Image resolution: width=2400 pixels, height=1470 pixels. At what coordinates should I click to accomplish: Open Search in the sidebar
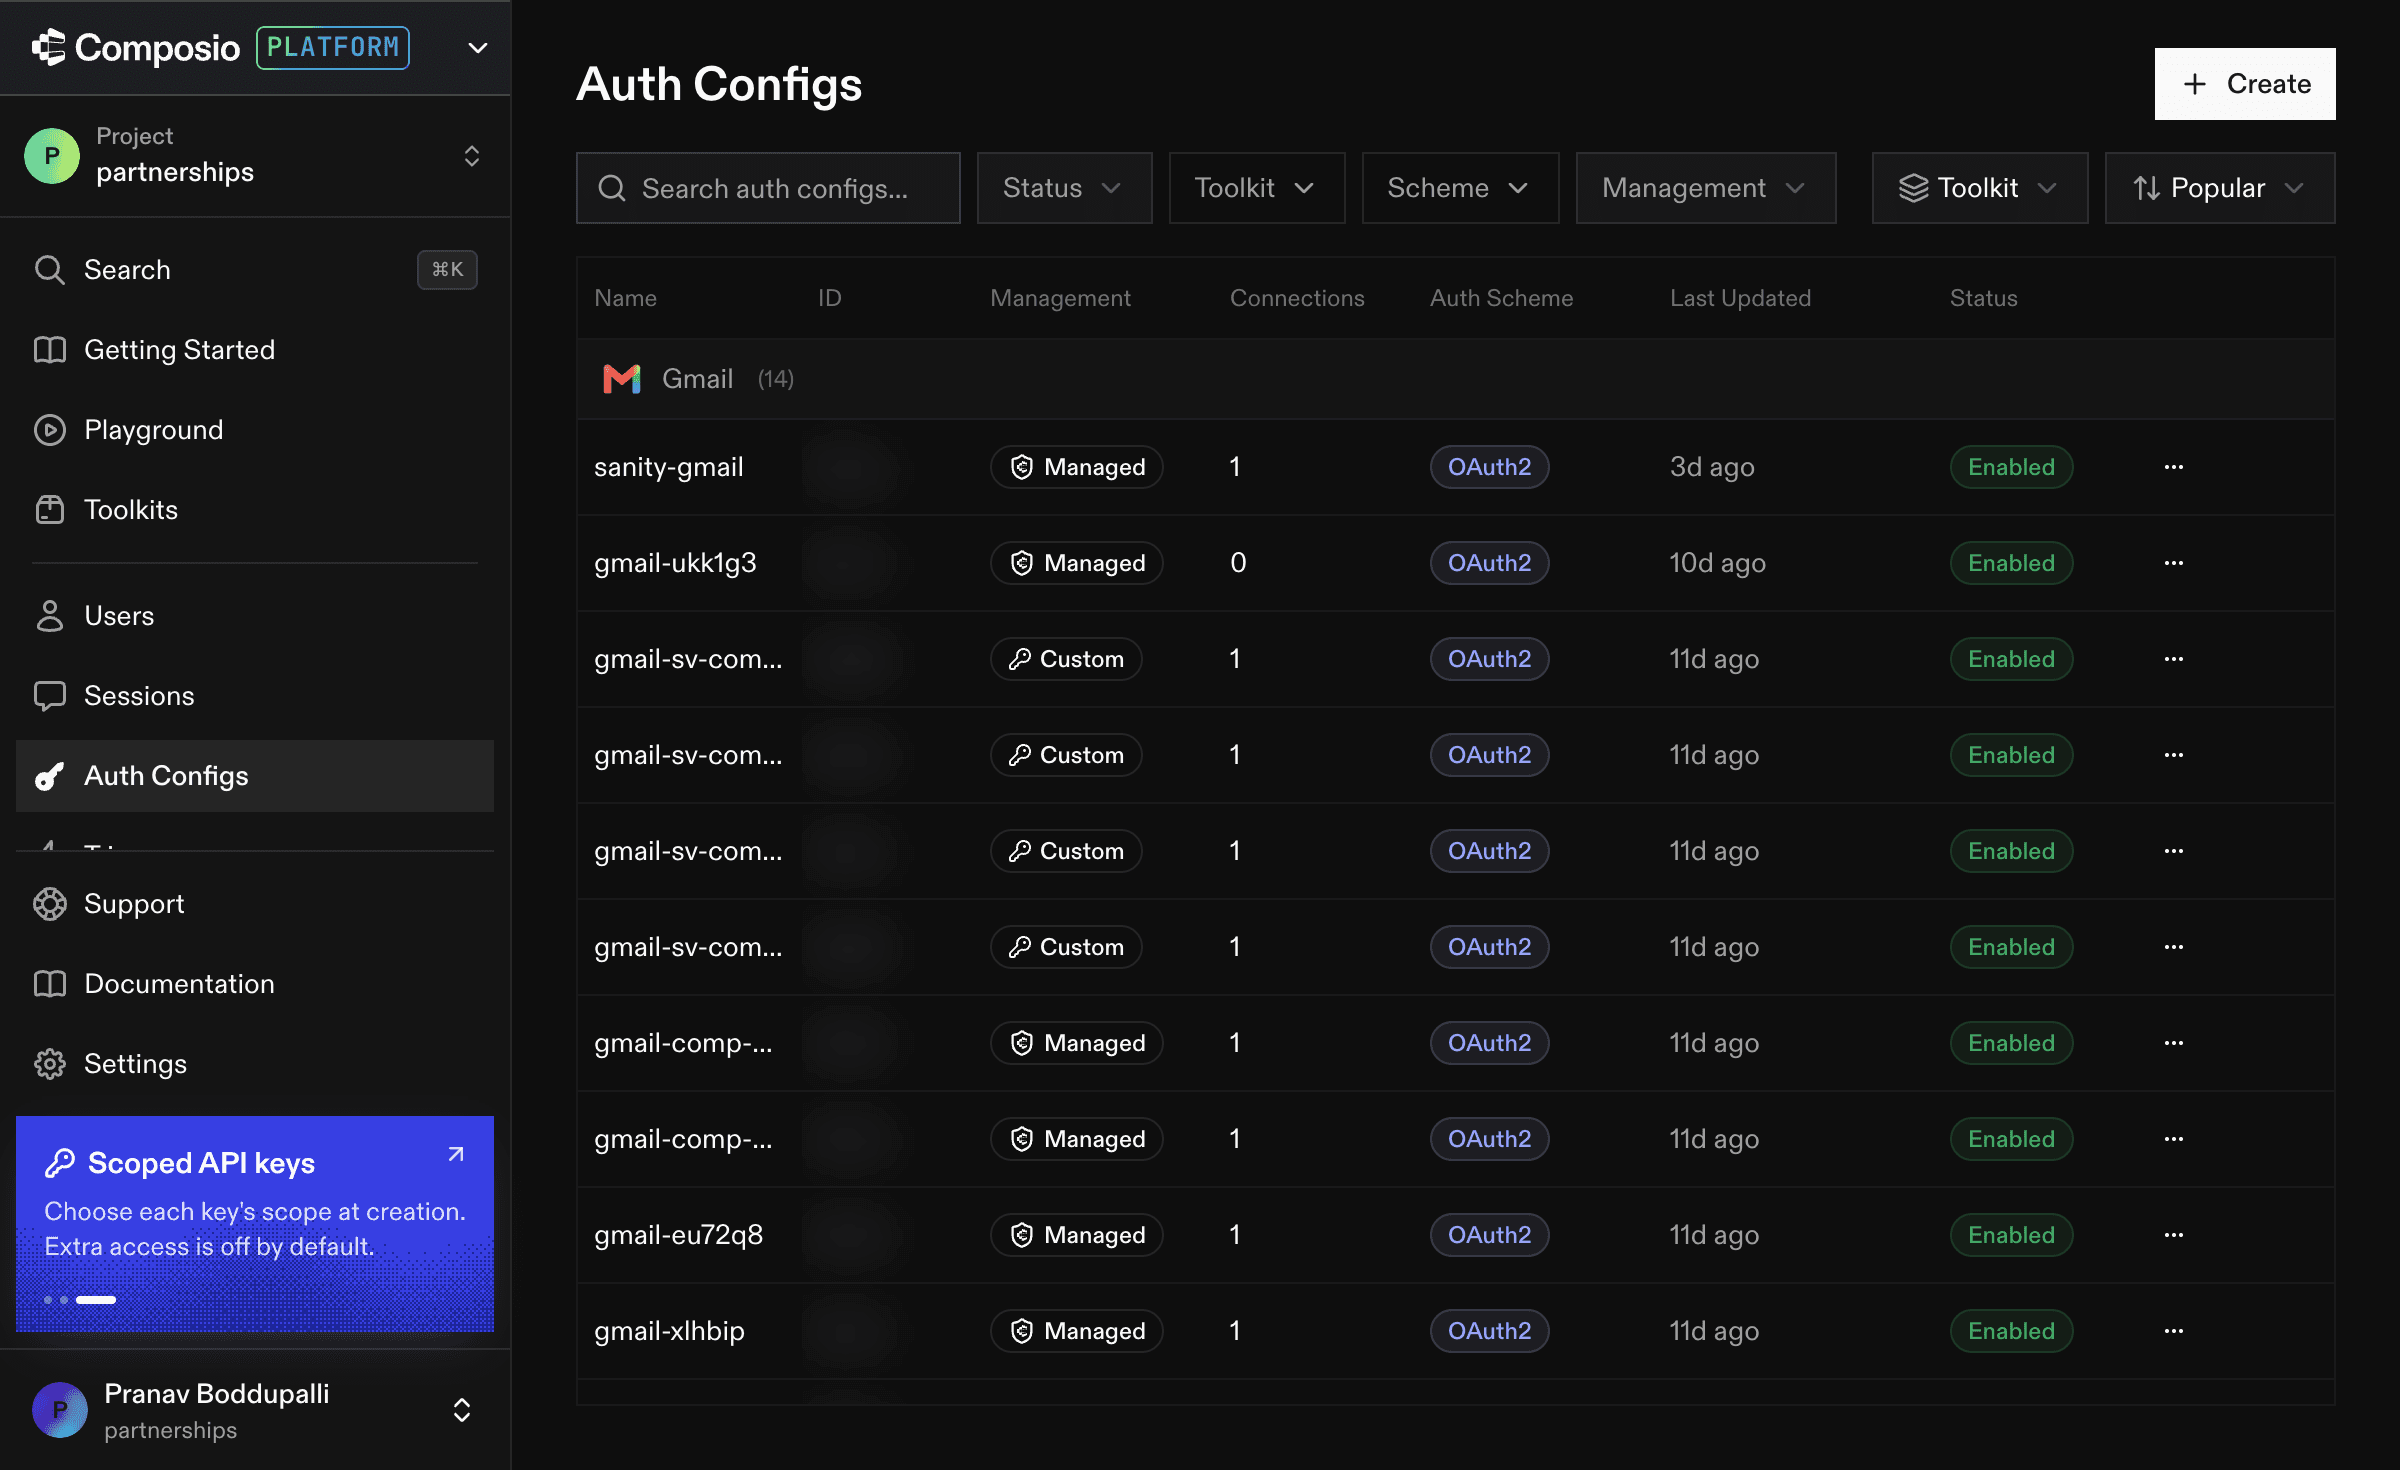(x=255, y=270)
